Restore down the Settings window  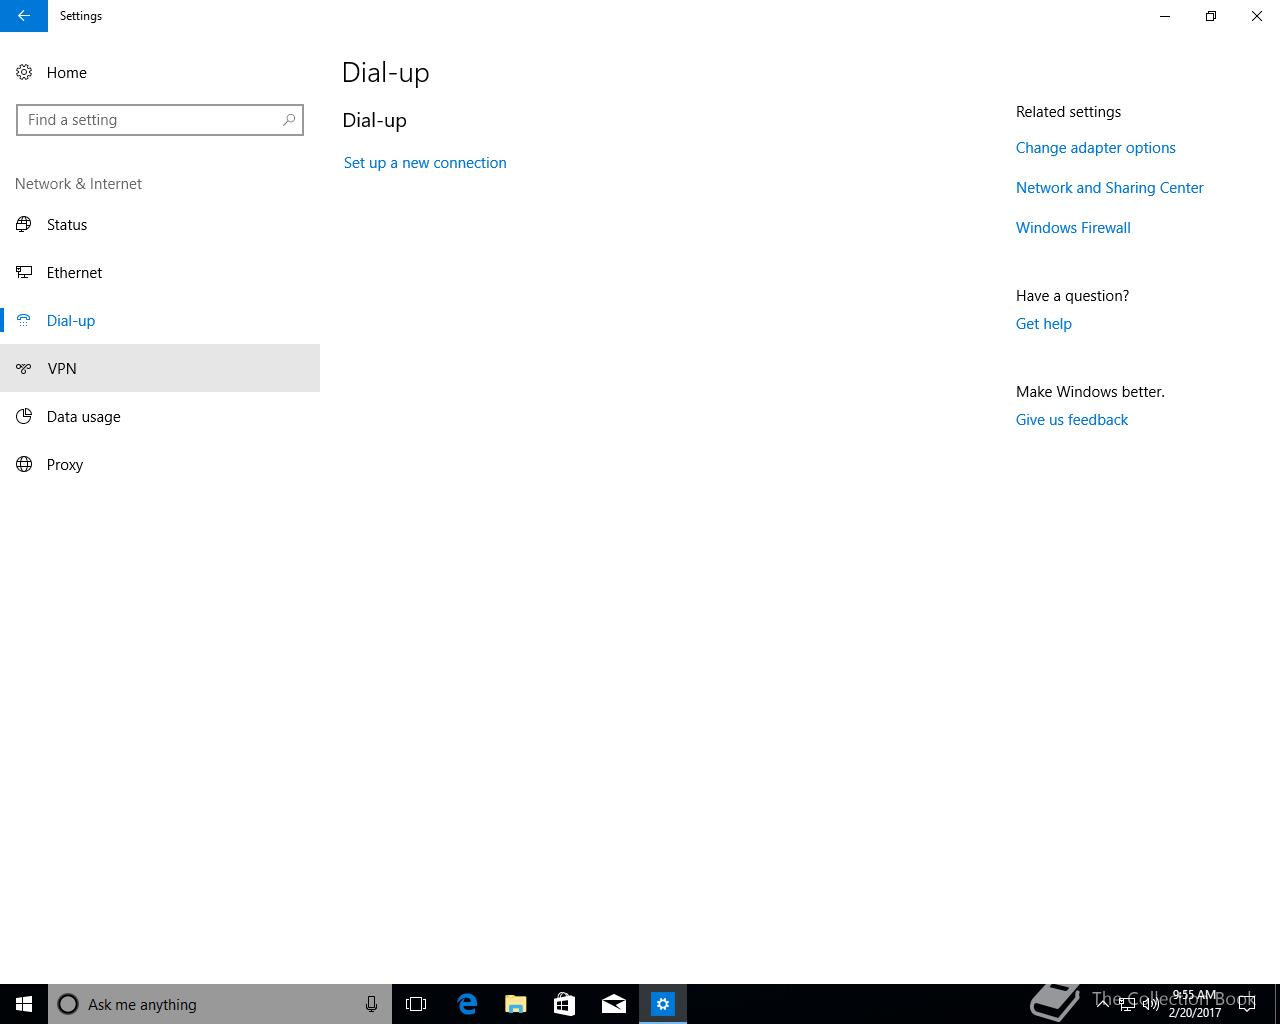[1211, 16]
